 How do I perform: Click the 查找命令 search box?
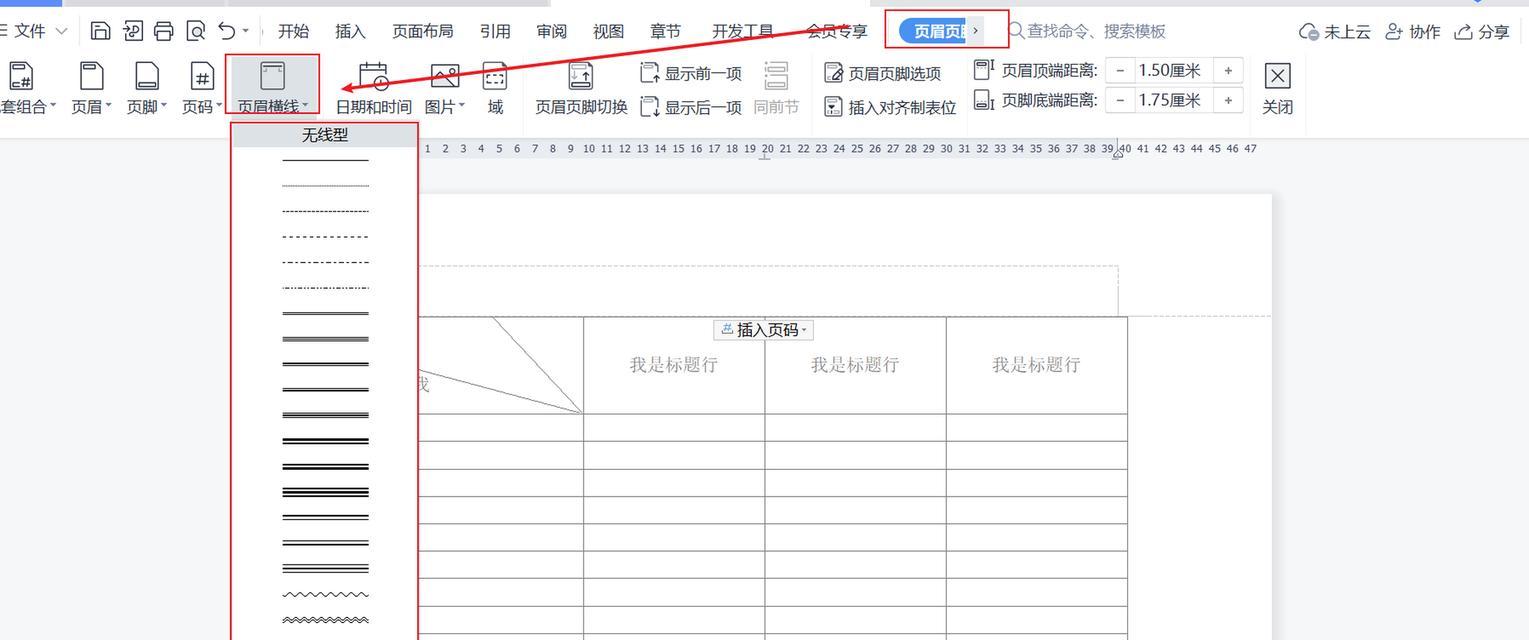click(x=1088, y=31)
